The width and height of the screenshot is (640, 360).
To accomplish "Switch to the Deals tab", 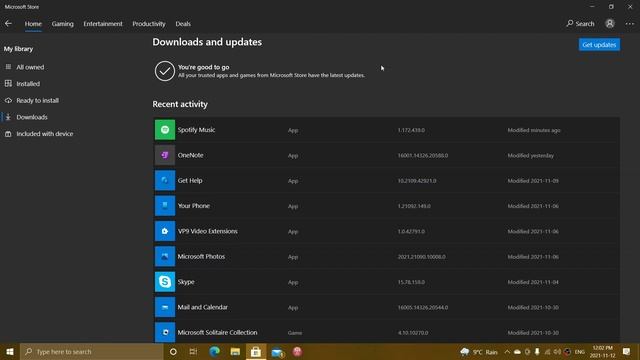I will point(183,24).
